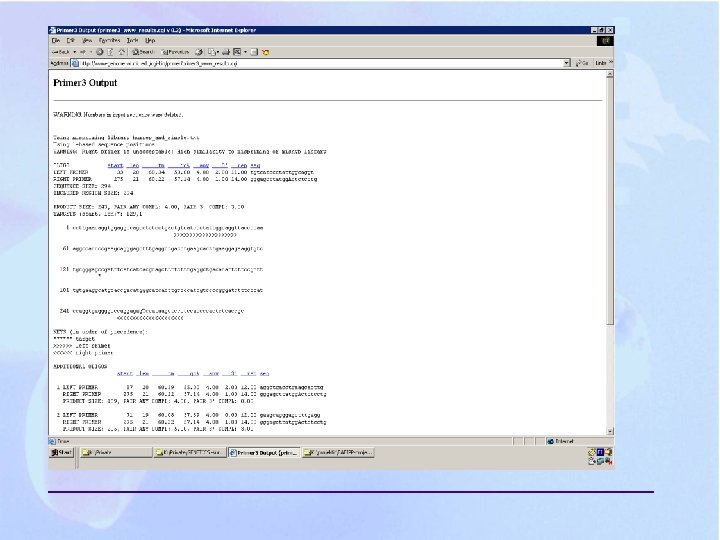Click the Internet Explorer logo throbber
The width and height of the screenshot is (720, 540).
605,41
